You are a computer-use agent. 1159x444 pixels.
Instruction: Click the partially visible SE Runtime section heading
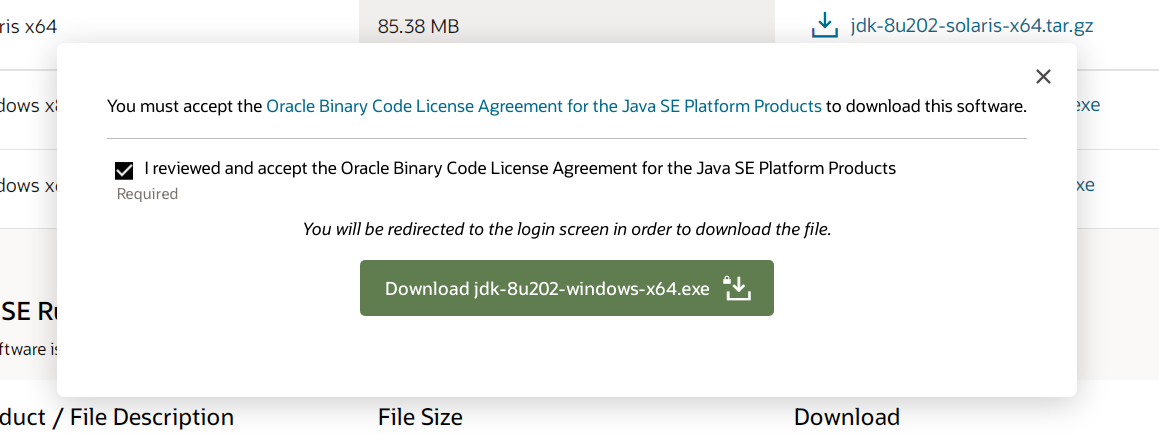coord(28,311)
